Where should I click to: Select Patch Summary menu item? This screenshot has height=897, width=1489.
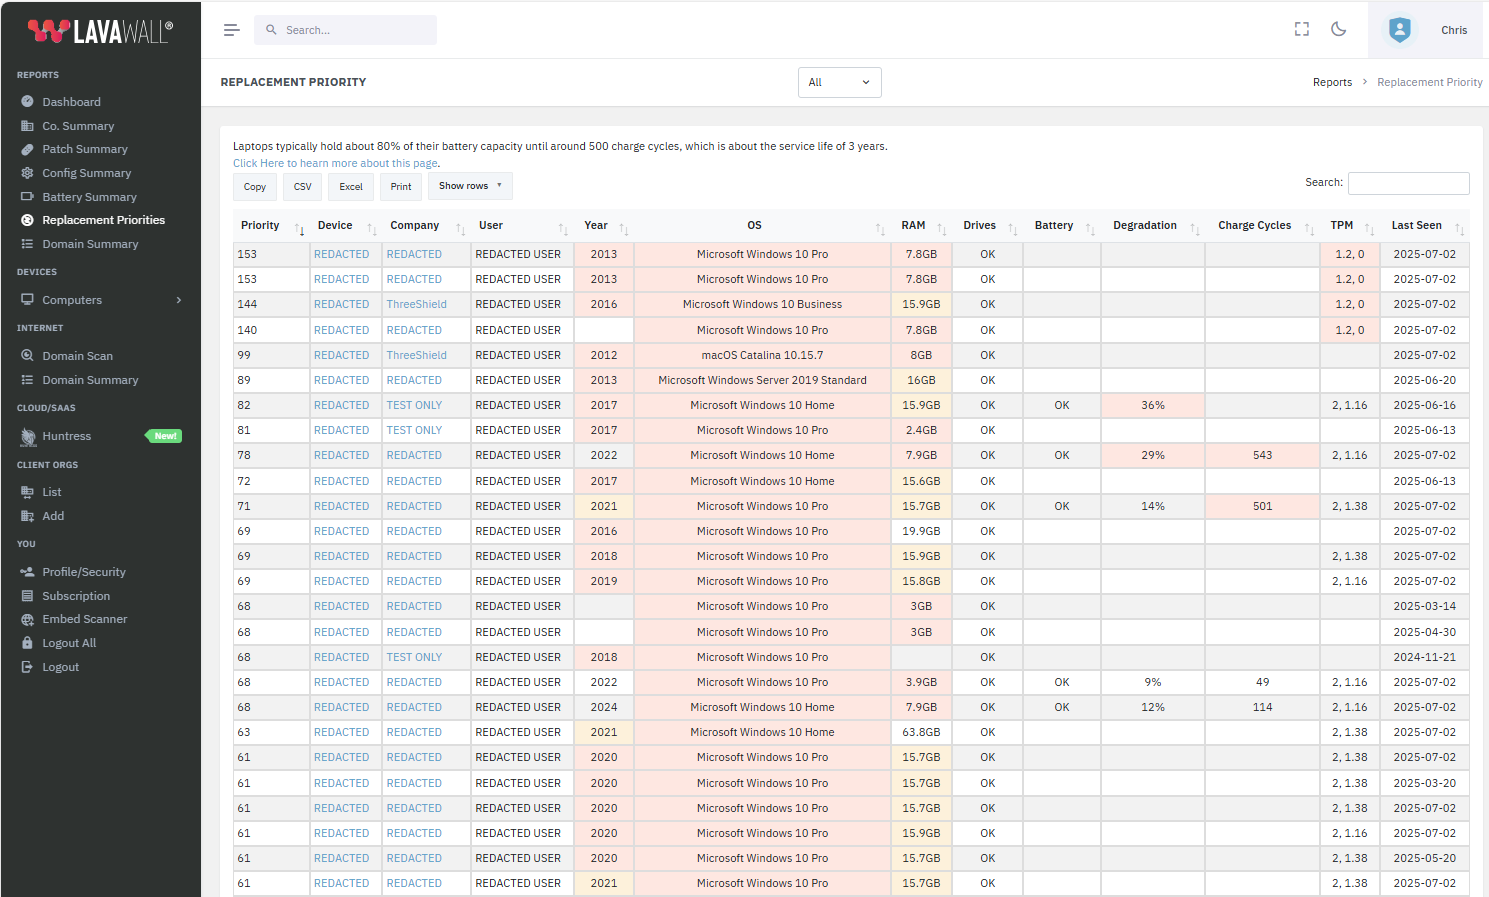(84, 149)
